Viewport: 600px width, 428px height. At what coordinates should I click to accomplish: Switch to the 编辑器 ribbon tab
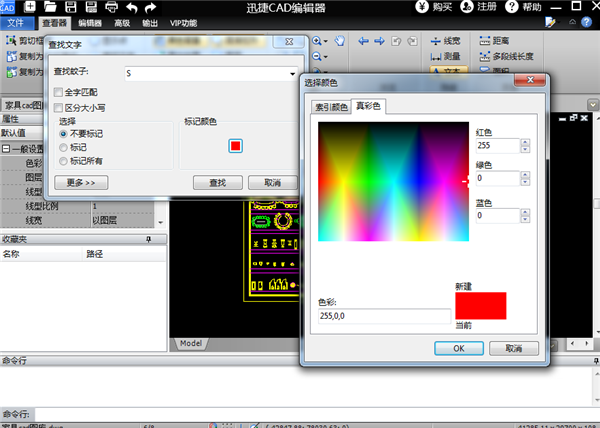[x=90, y=23]
